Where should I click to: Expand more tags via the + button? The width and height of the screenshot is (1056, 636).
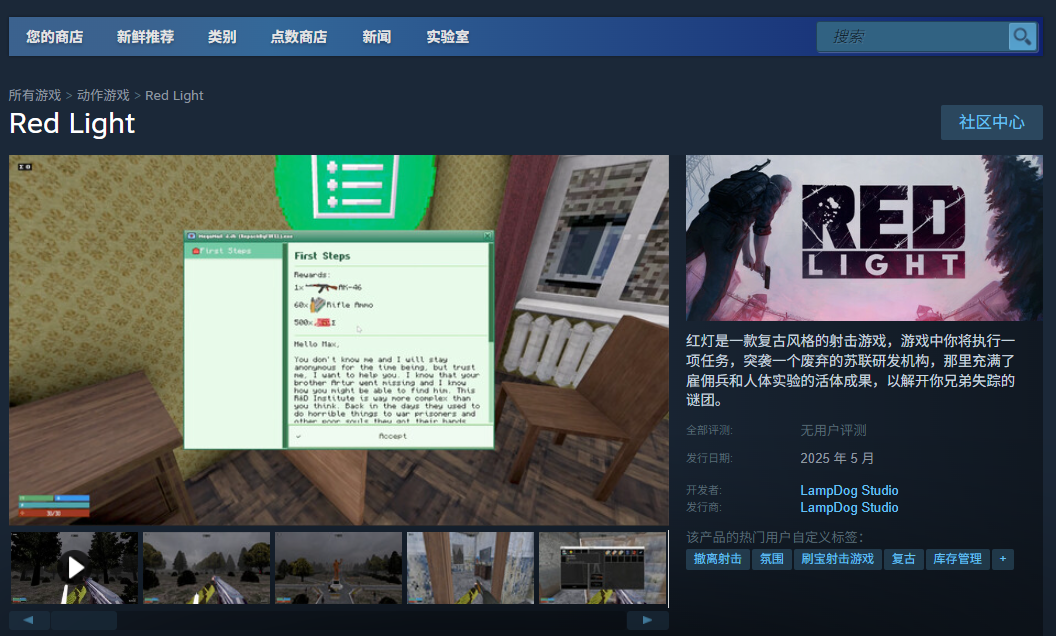[x=1002, y=559]
